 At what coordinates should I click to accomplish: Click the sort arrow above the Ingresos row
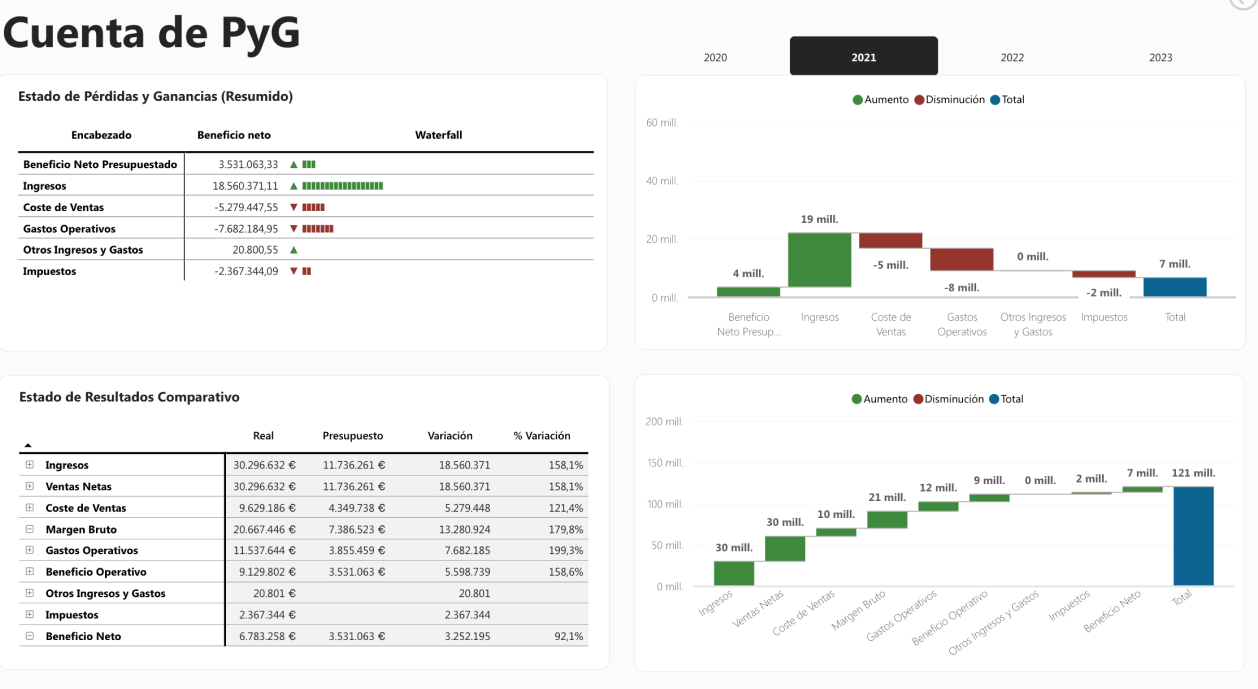pyautogui.click(x=28, y=445)
